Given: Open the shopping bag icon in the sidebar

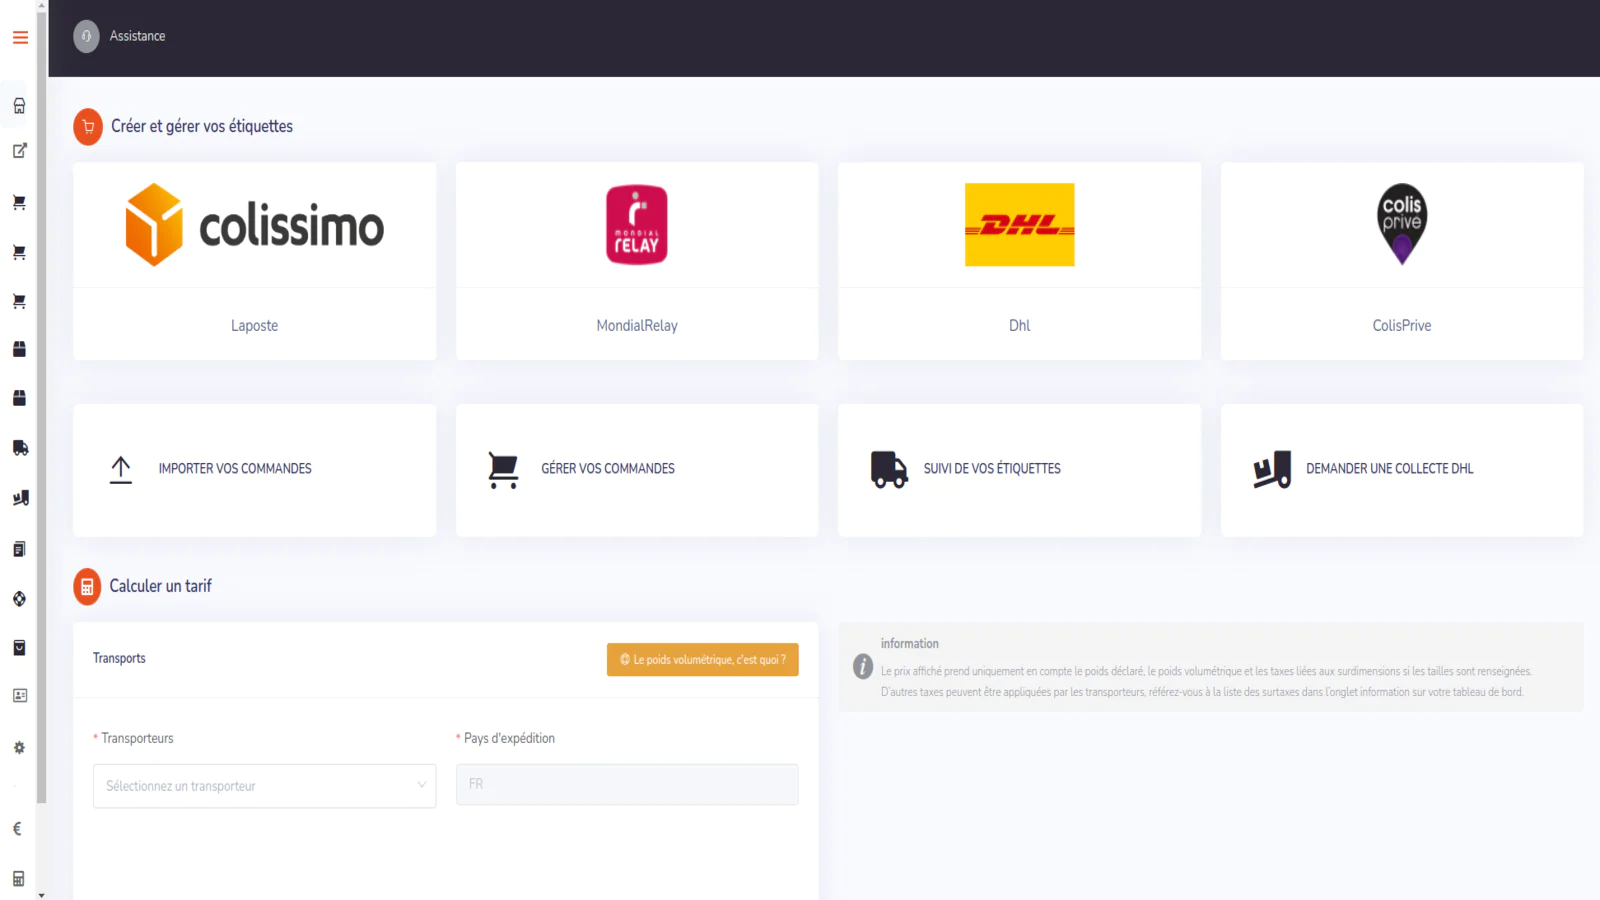Looking at the screenshot, I should coord(19,648).
